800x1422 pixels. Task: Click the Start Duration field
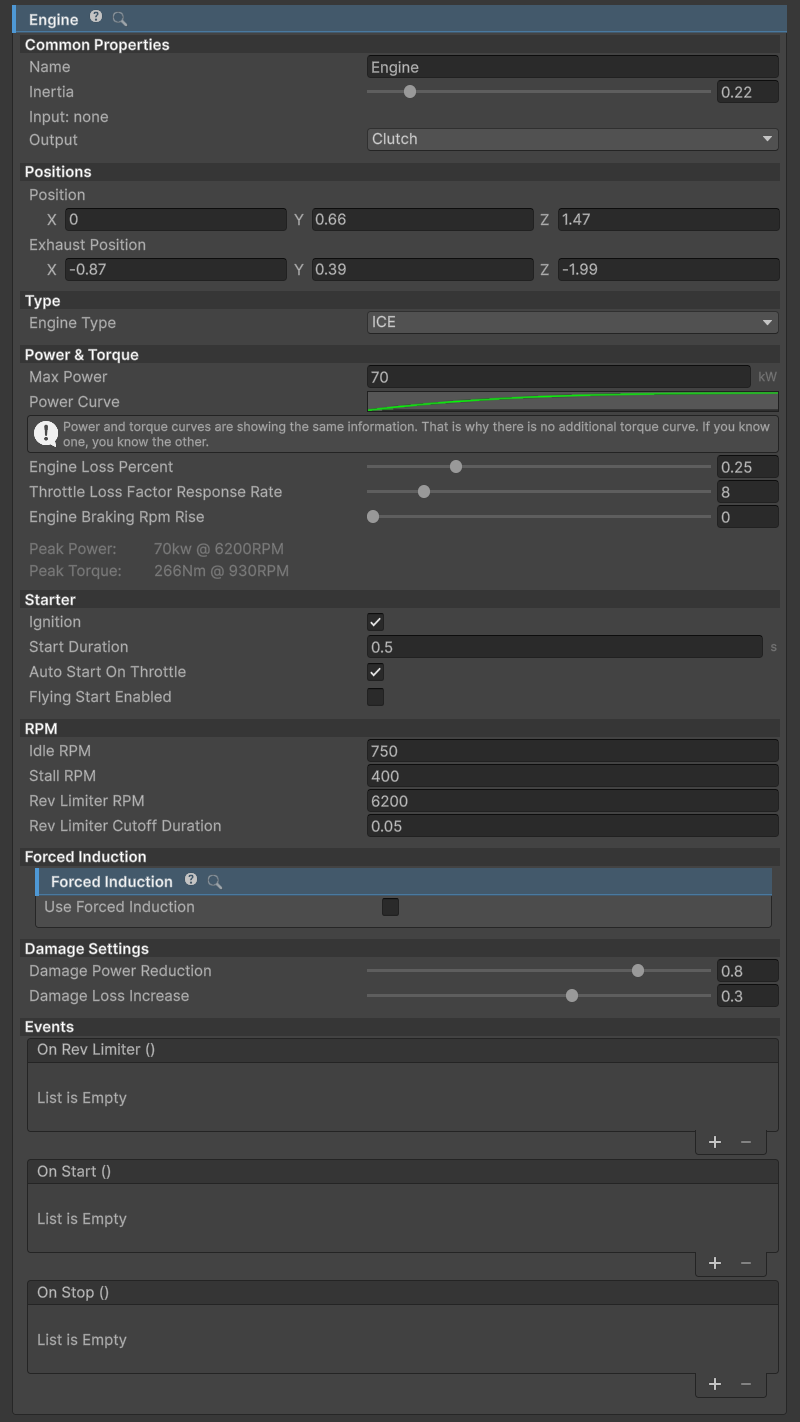(x=565, y=647)
